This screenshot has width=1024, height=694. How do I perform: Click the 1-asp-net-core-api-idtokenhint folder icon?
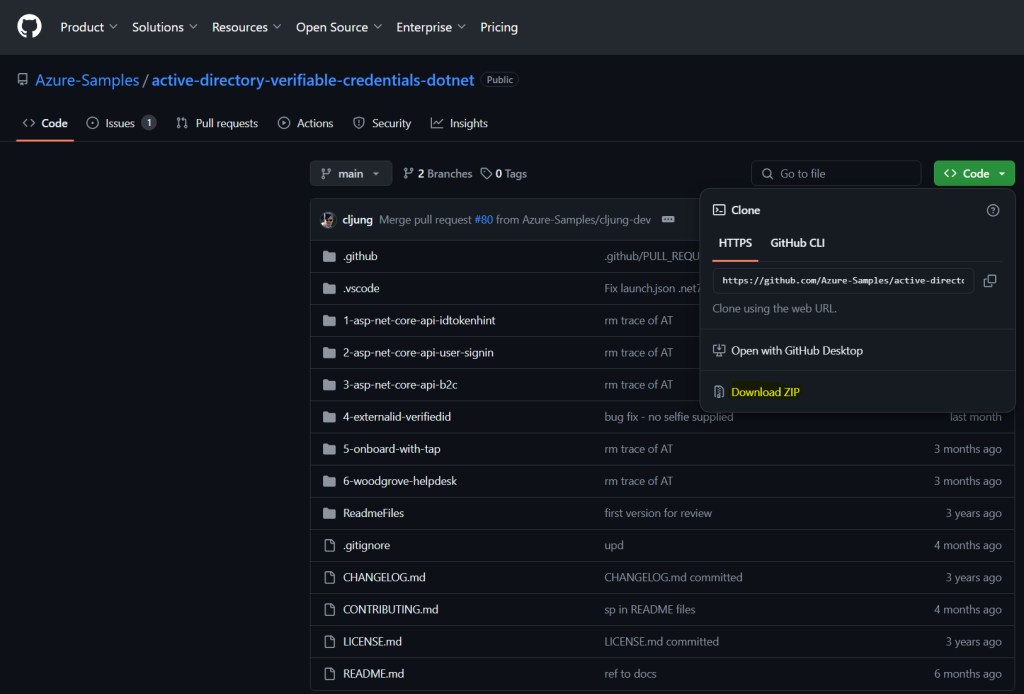click(329, 321)
